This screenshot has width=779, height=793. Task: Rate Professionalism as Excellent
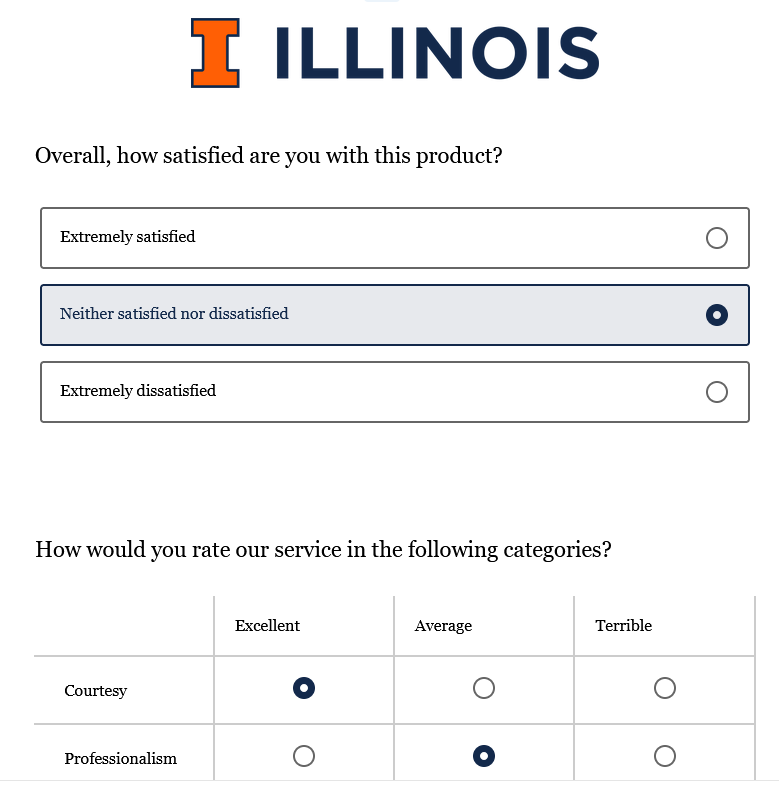(x=304, y=756)
